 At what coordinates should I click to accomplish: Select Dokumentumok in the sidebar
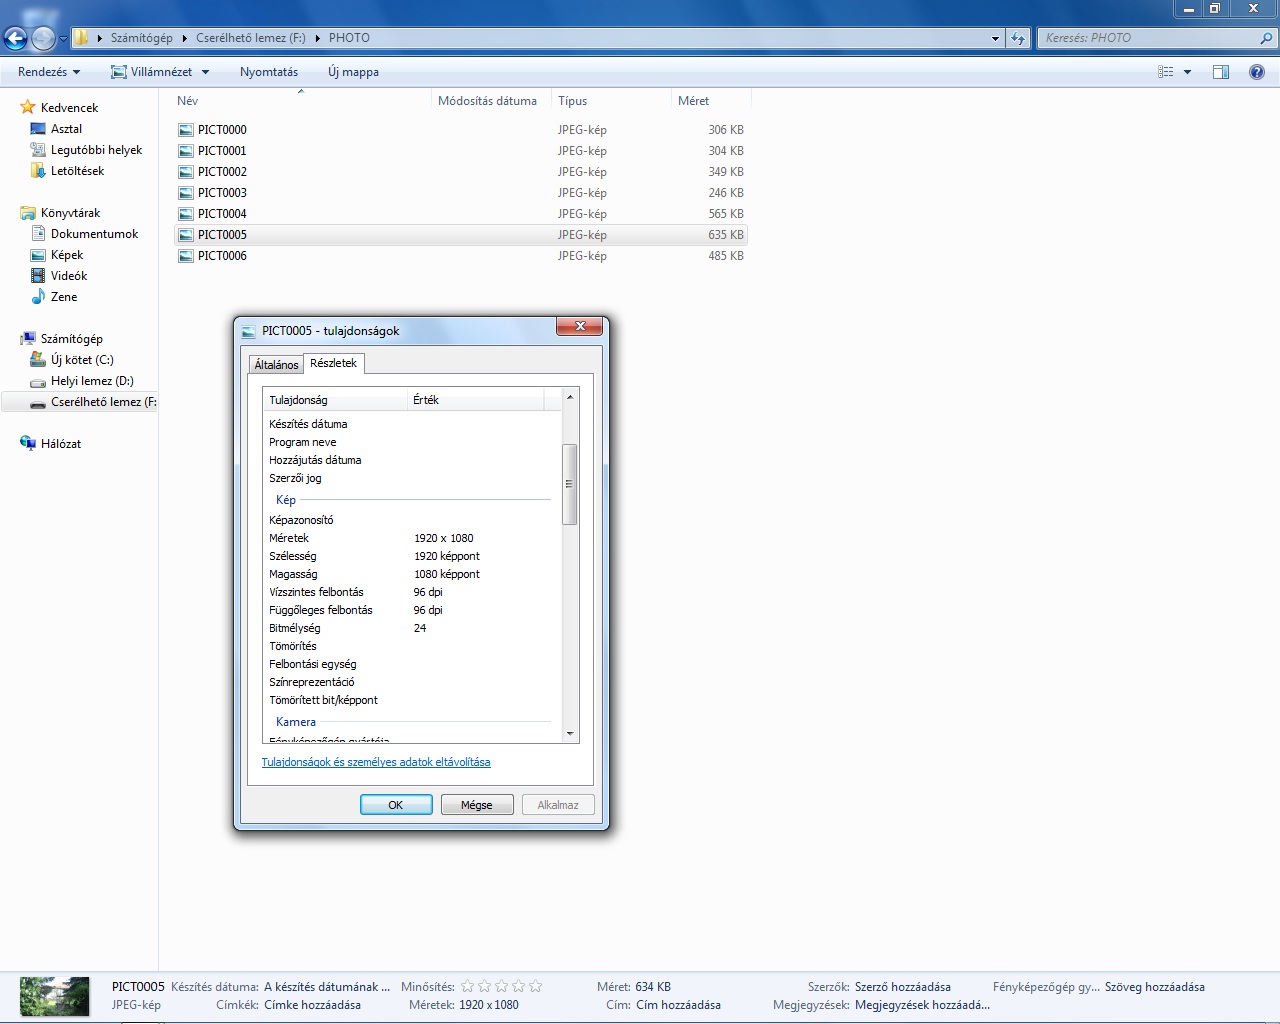coord(95,234)
